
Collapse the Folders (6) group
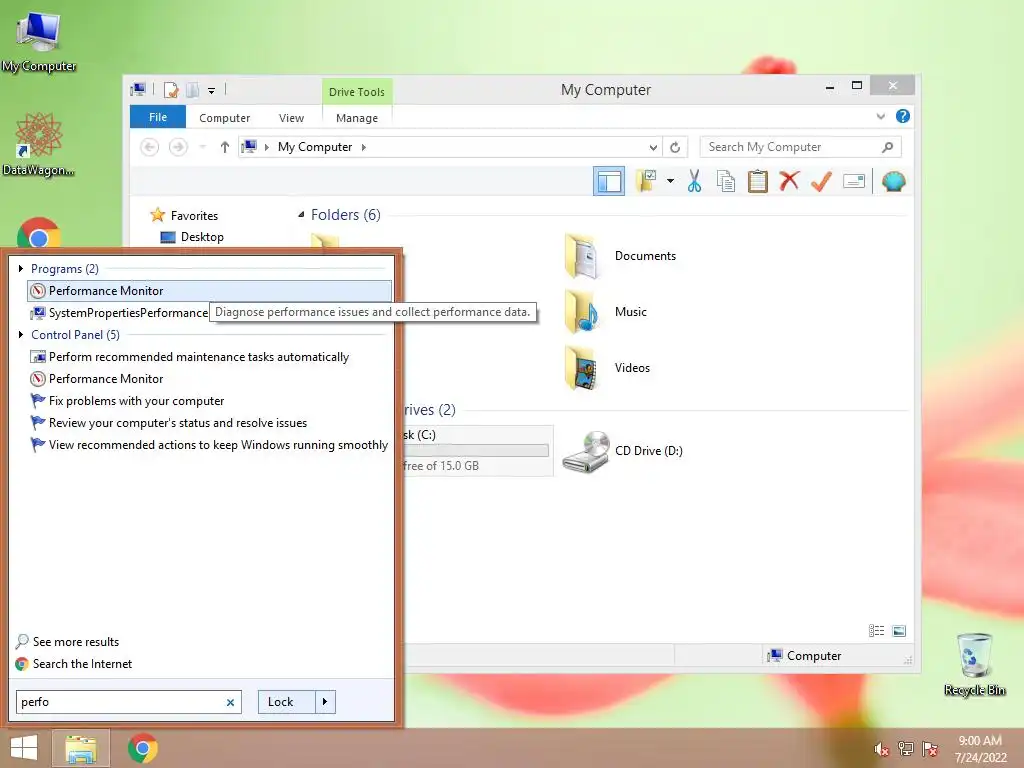click(301, 214)
